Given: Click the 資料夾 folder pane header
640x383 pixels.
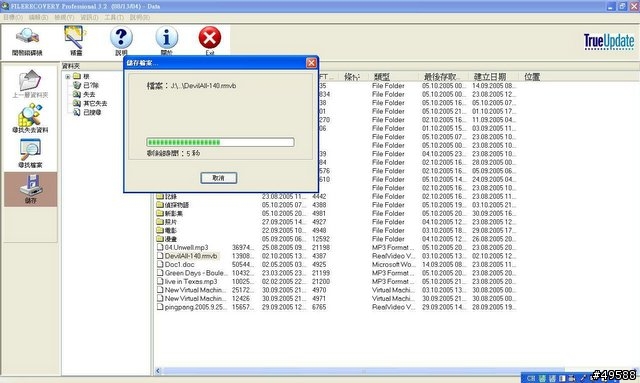Looking at the screenshot, I should click(71, 66).
